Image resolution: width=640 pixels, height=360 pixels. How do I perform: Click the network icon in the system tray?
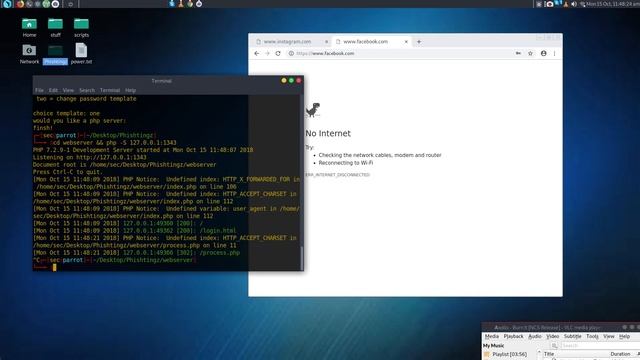pos(582,4)
